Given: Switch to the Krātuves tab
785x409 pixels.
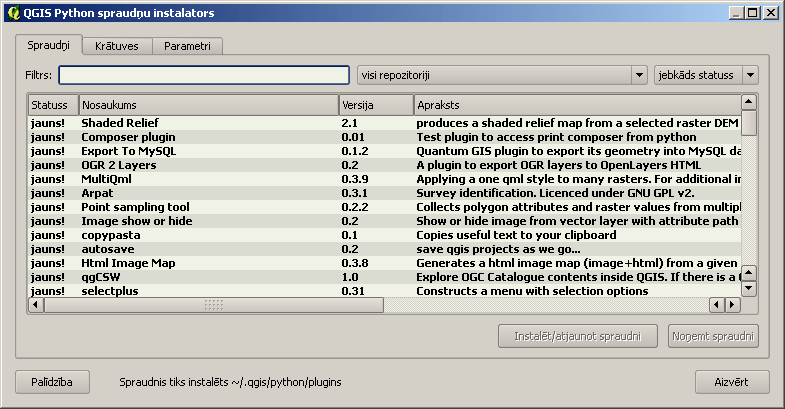Looking at the screenshot, I should coord(117,46).
